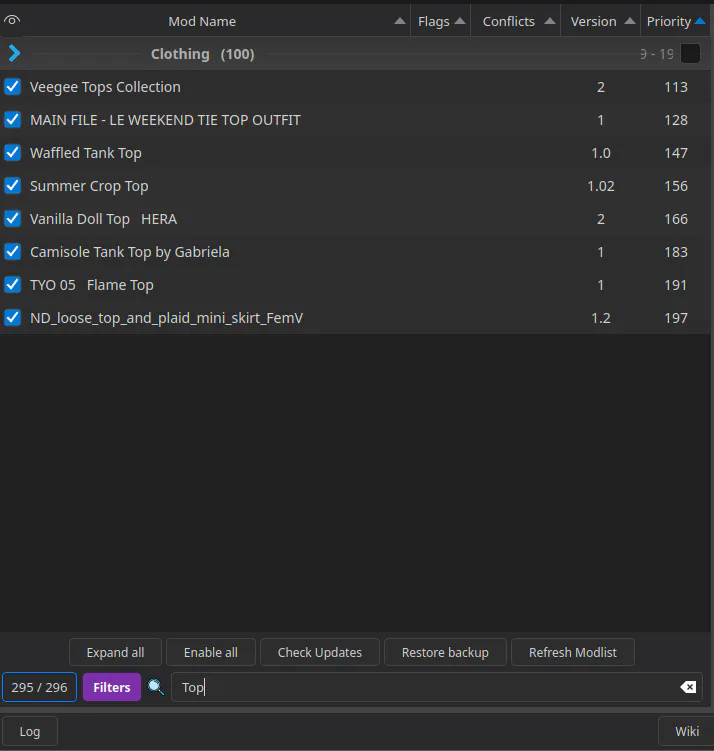Click Check Updates button
Viewport: 714px width, 751px height.
pos(320,652)
